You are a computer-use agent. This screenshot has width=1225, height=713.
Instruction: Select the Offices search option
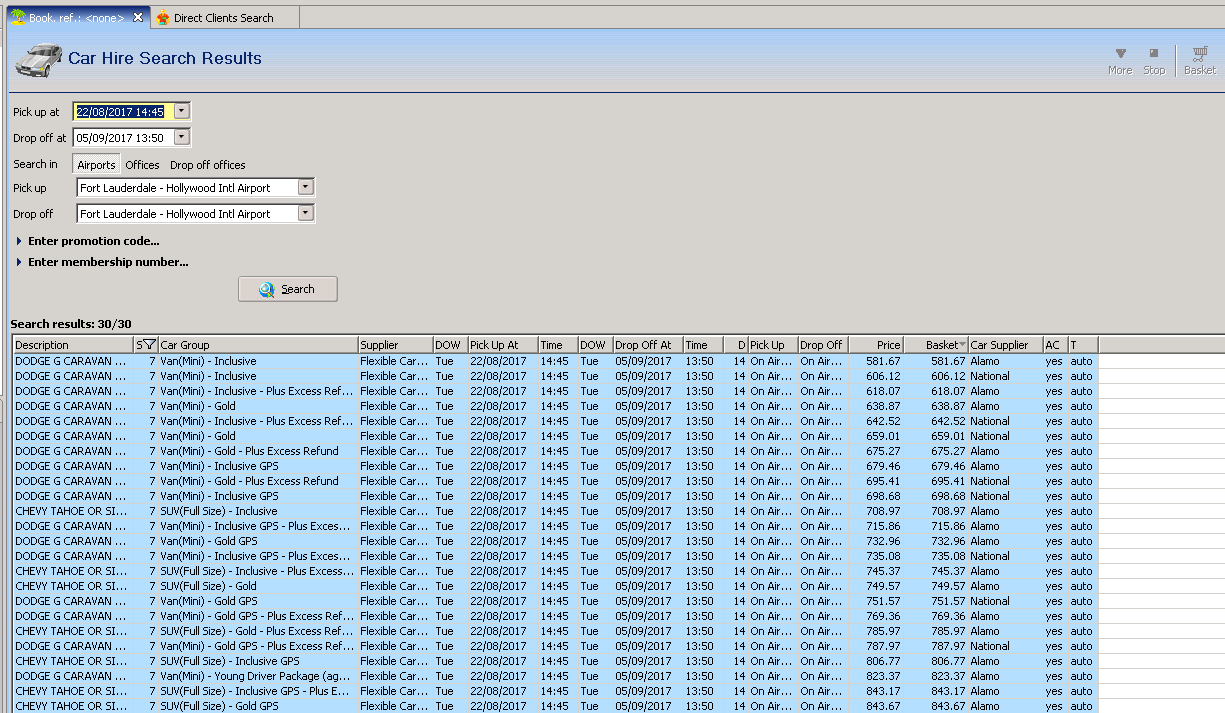[x=142, y=165]
